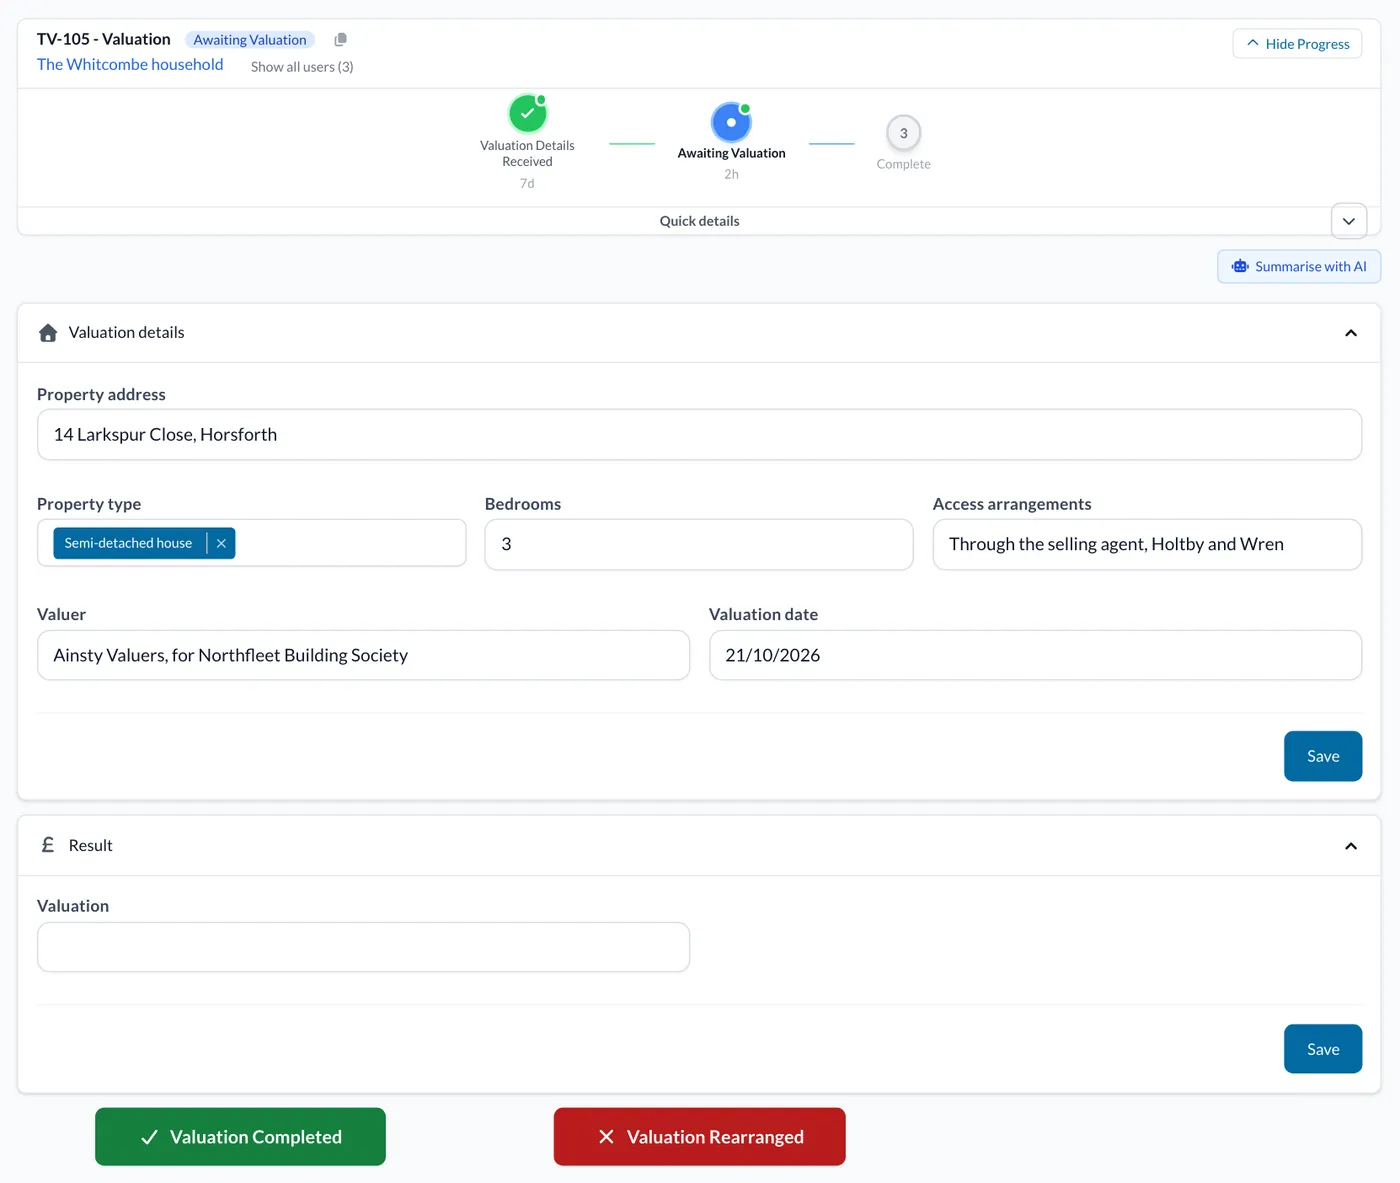Open the Property type dropdown
Image resolution: width=1400 pixels, height=1183 pixels.
point(252,543)
